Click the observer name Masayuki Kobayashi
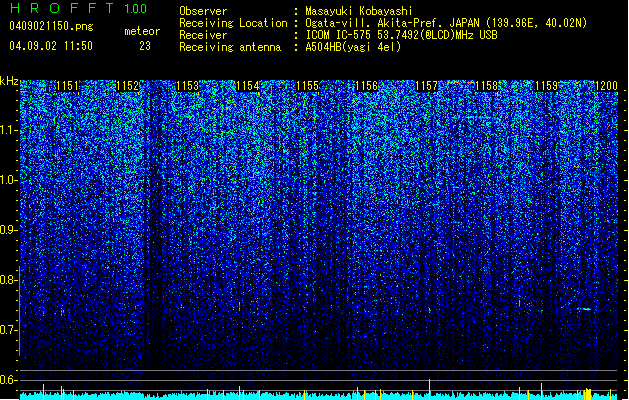Viewport: 629px width, 400px height. (x=359, y=11)
